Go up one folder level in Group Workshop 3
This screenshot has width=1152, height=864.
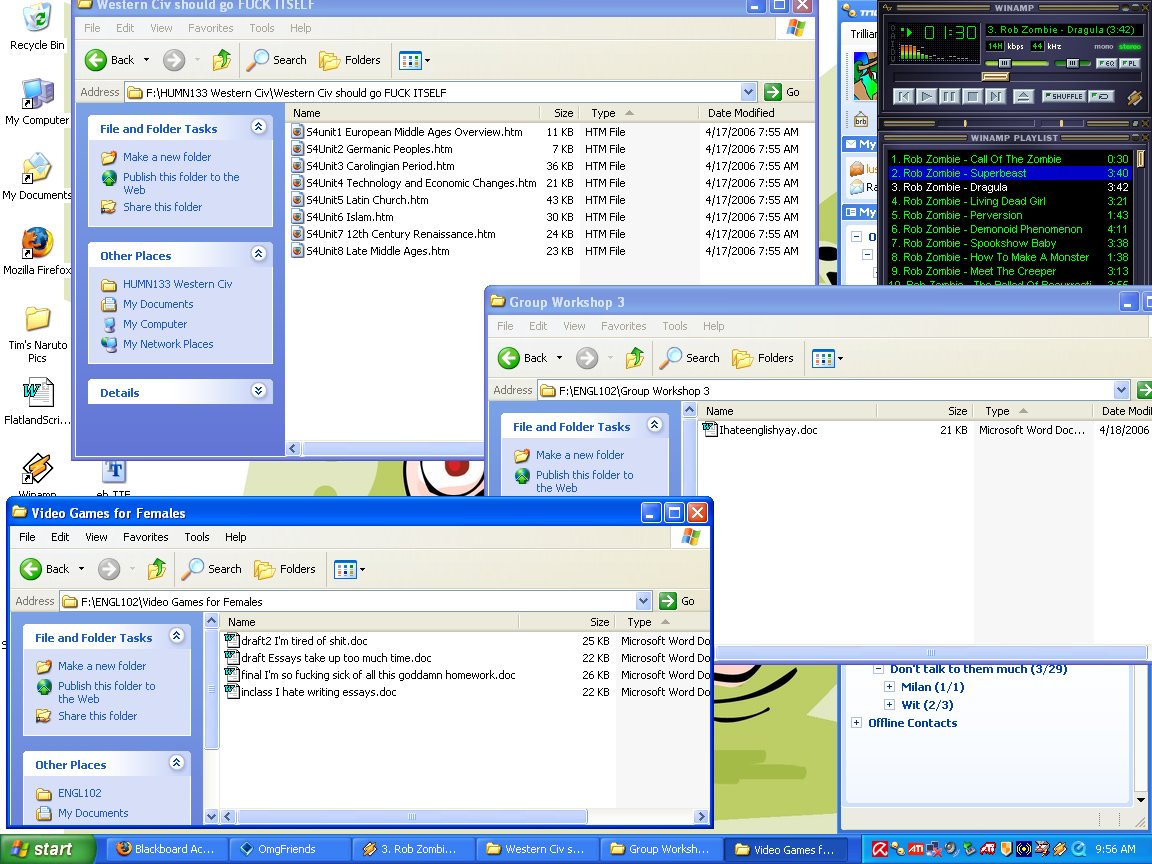click(634, 358)
